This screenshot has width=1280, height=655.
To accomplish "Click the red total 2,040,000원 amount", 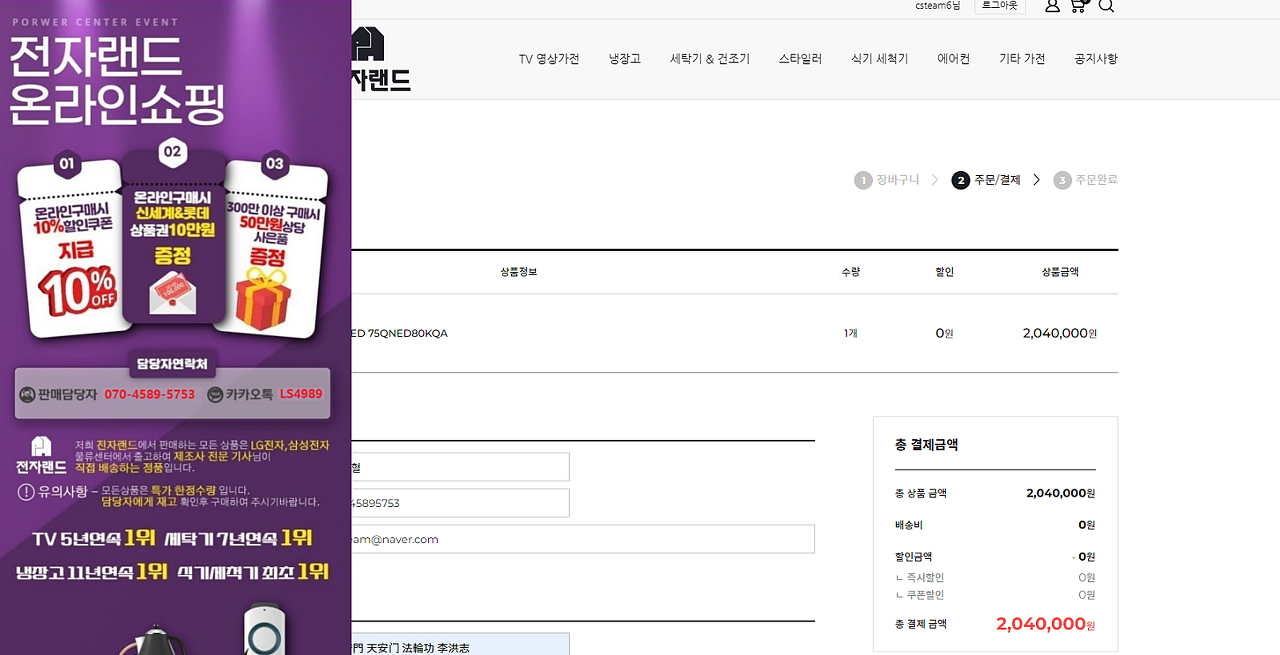I will point(1046,624).
